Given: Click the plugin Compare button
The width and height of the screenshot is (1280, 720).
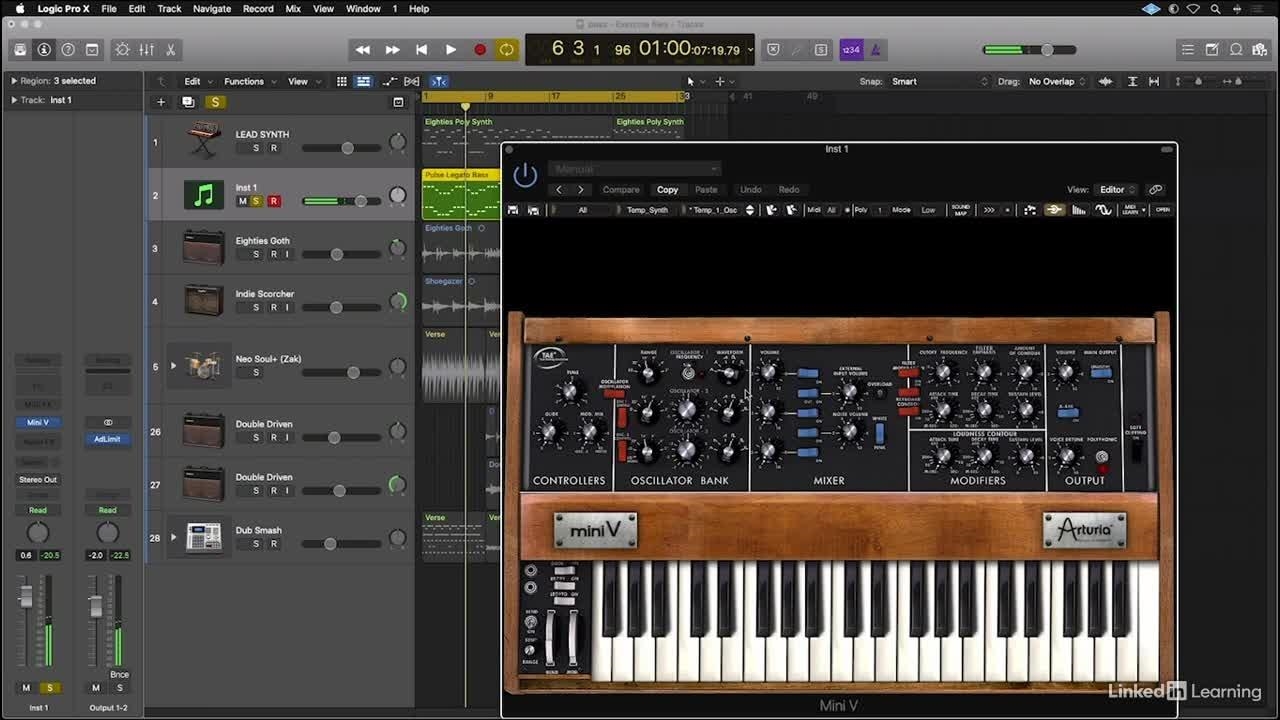Looking at the screenshot, I should (x=620, y=189).
